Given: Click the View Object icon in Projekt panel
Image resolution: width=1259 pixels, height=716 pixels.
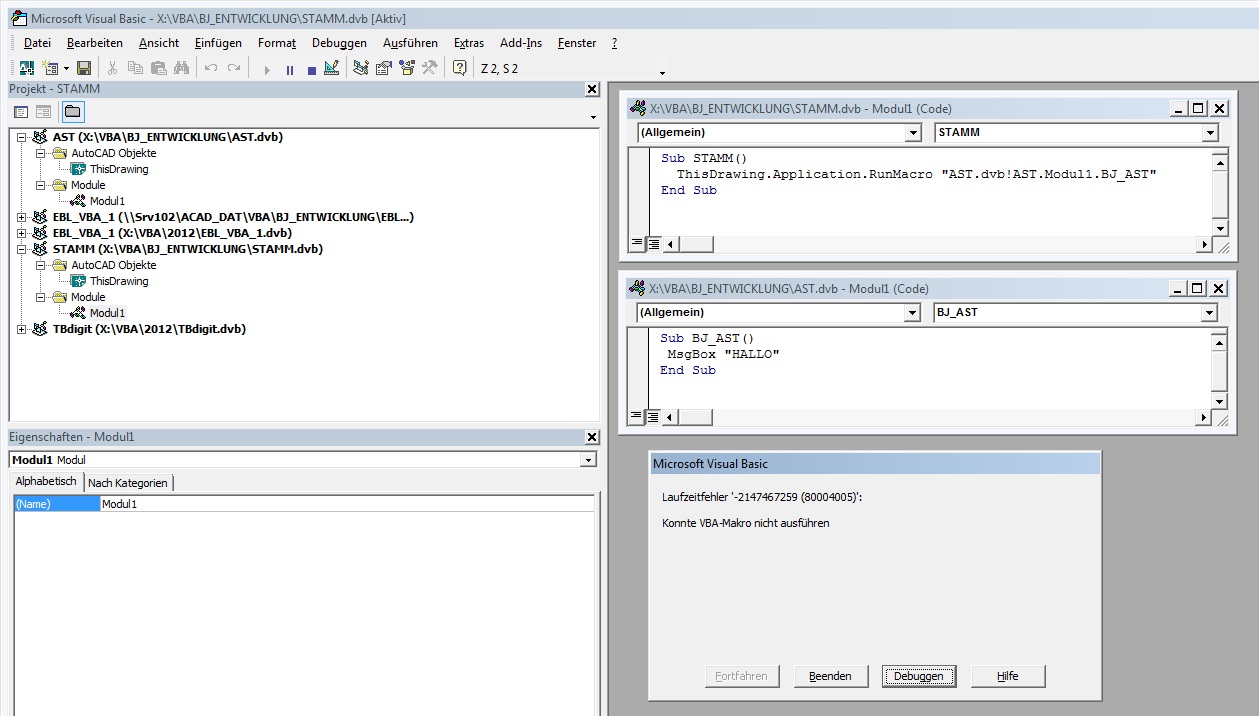Looking at the screenshot, I should click(x=44, y=111).
